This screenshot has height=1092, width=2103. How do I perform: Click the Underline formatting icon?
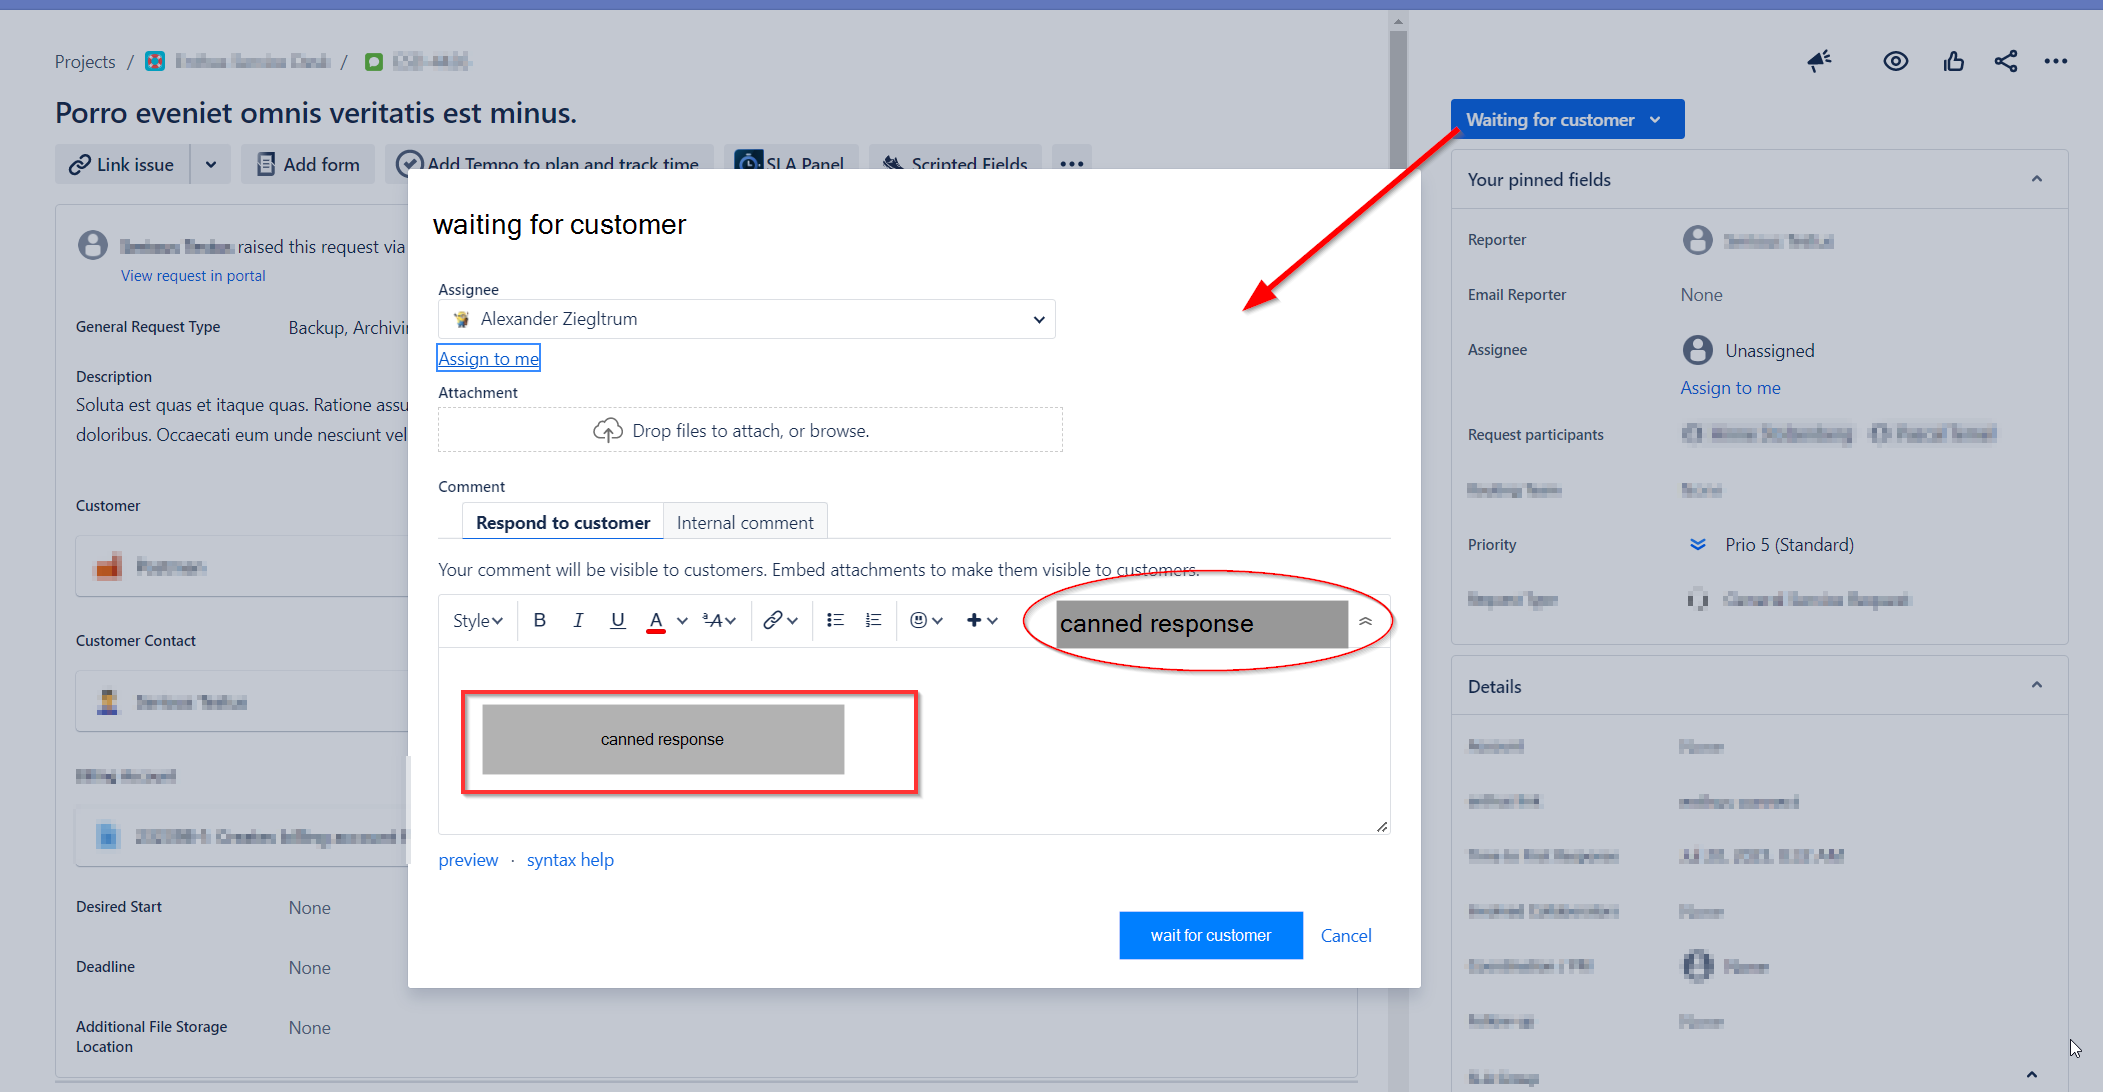click(x=617, y=620)
